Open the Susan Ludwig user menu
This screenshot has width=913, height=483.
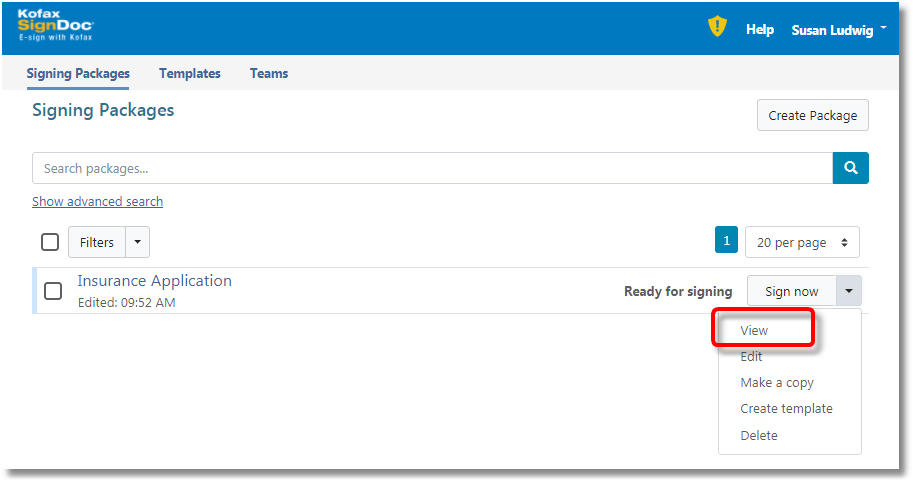tap(838, 30)
